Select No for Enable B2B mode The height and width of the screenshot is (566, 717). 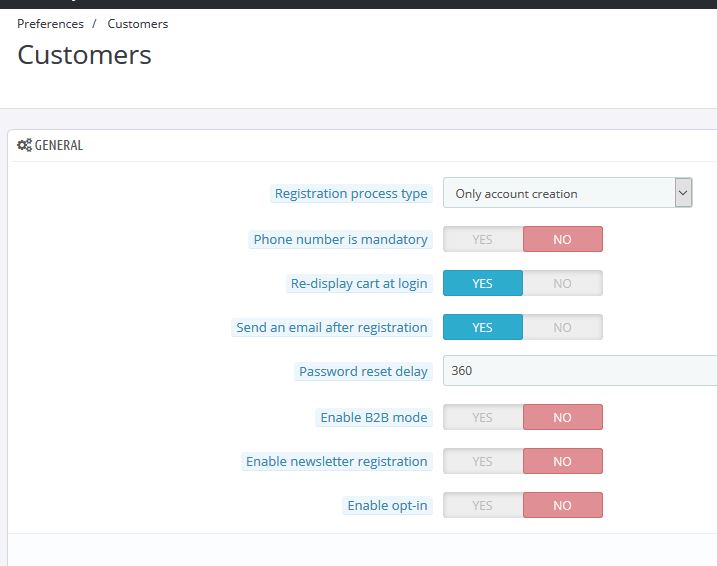click(562, 417)
